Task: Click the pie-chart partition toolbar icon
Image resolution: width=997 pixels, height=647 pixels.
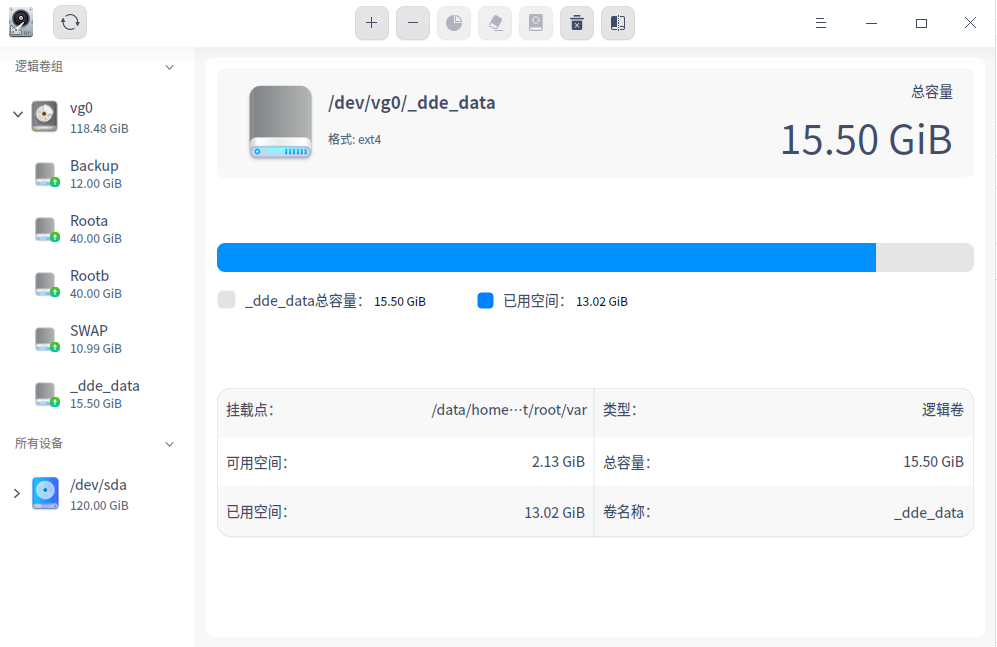Action: coord(454,24)
